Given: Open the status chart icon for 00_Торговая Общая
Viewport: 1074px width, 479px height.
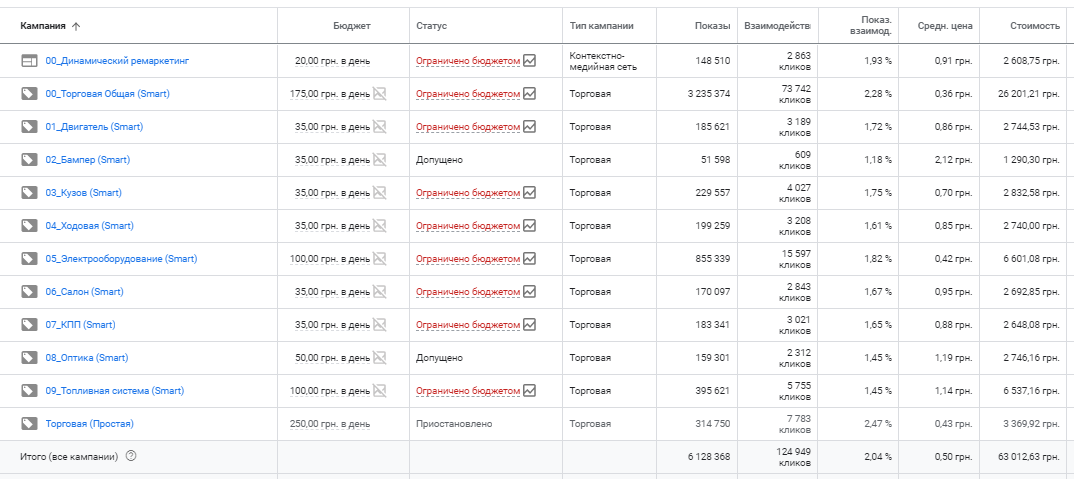Looking at the screenshot, I should pyautogui.click(x=529, y=93).
